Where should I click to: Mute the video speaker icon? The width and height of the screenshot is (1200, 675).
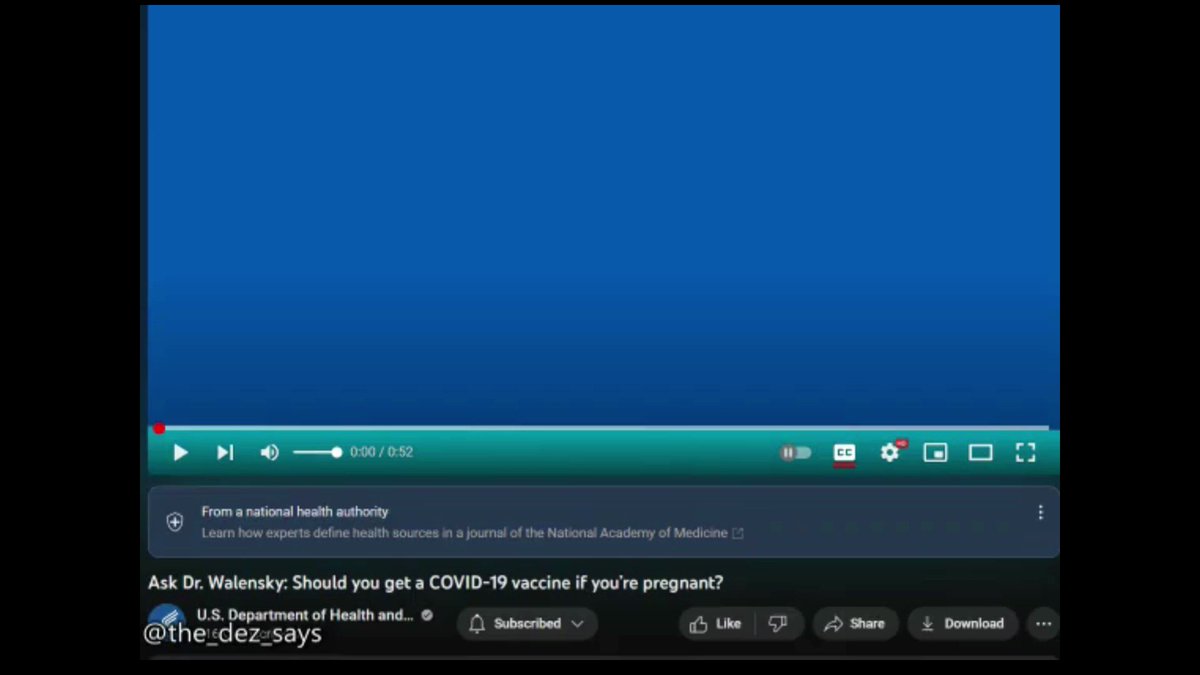click(269, 453)
